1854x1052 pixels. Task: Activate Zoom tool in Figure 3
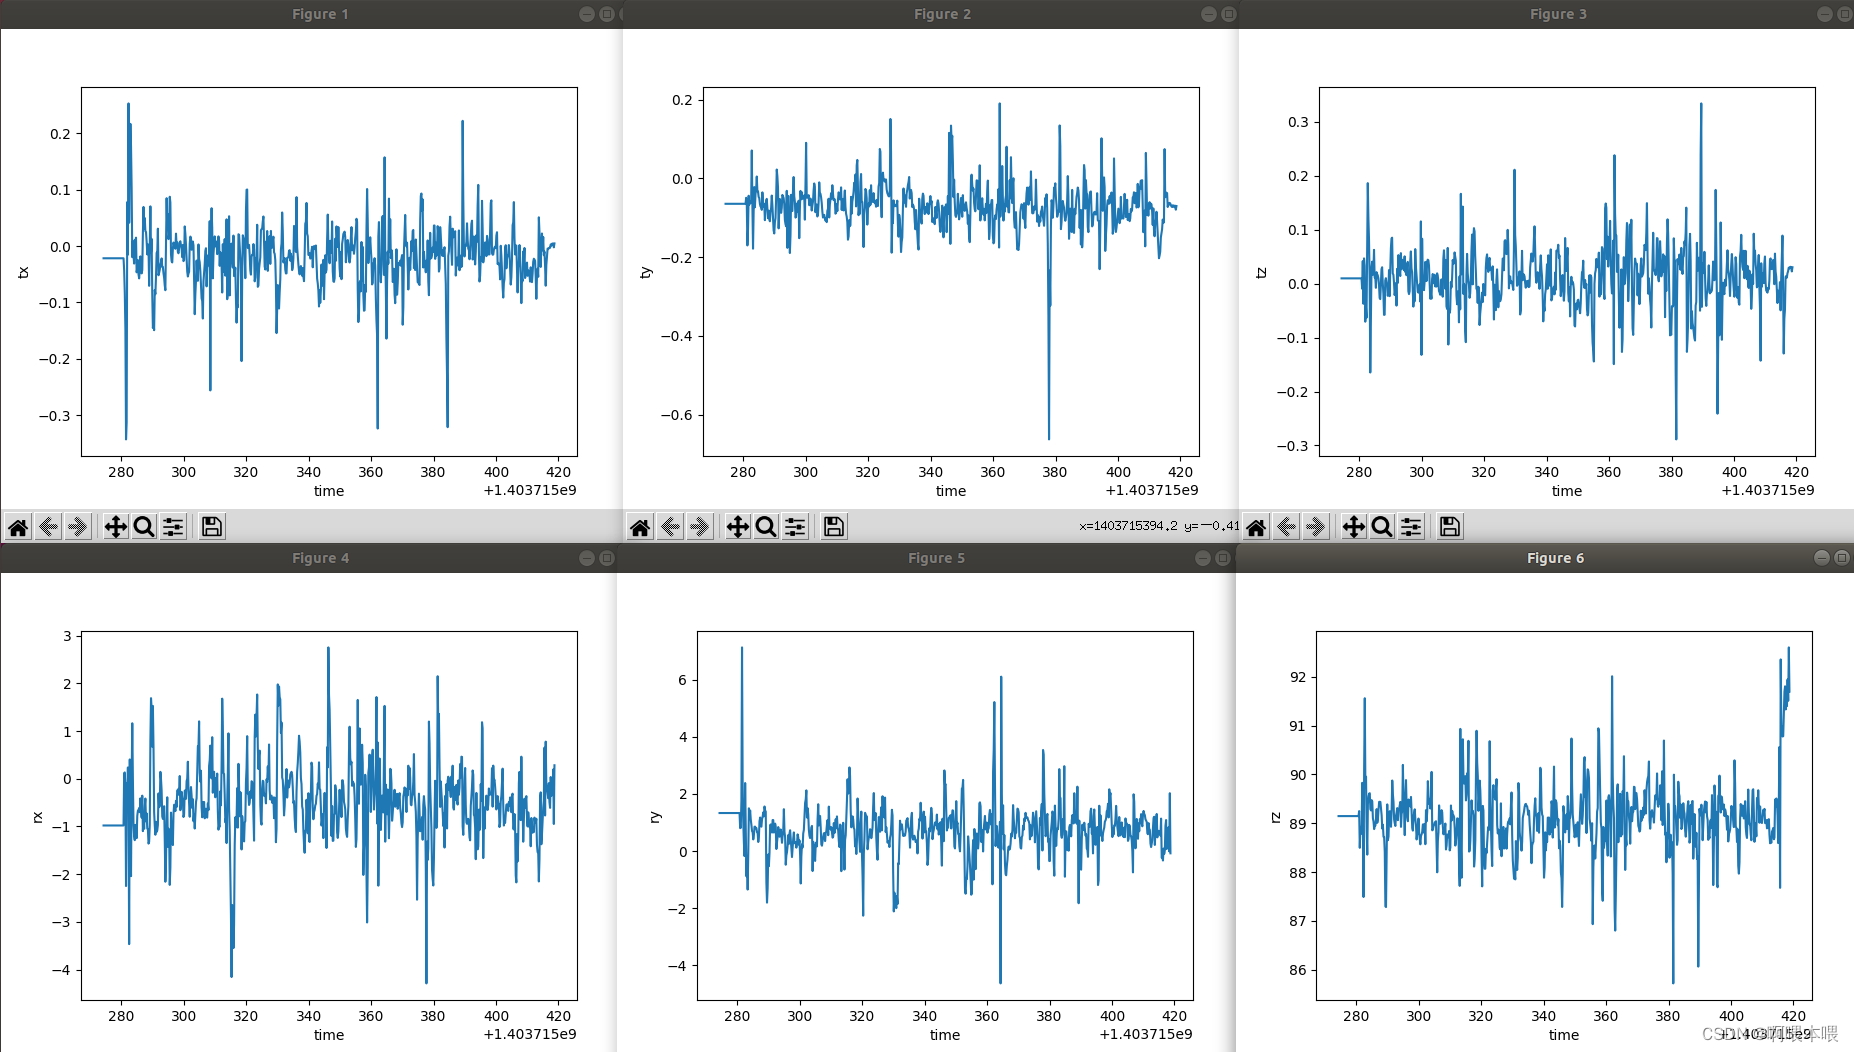click(x=1382, y=527)
